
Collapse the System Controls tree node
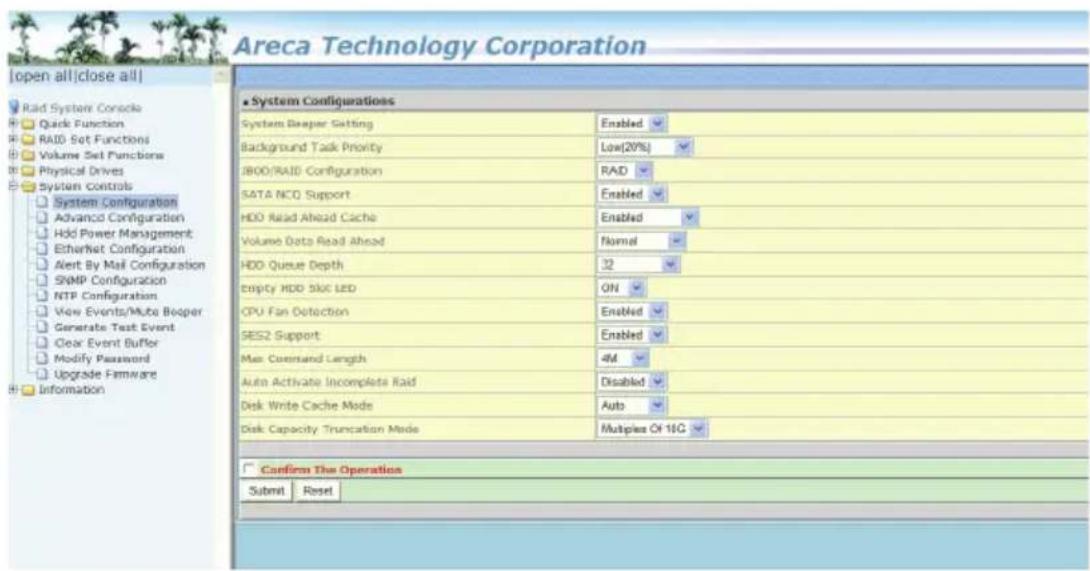[x=13, y=186]
